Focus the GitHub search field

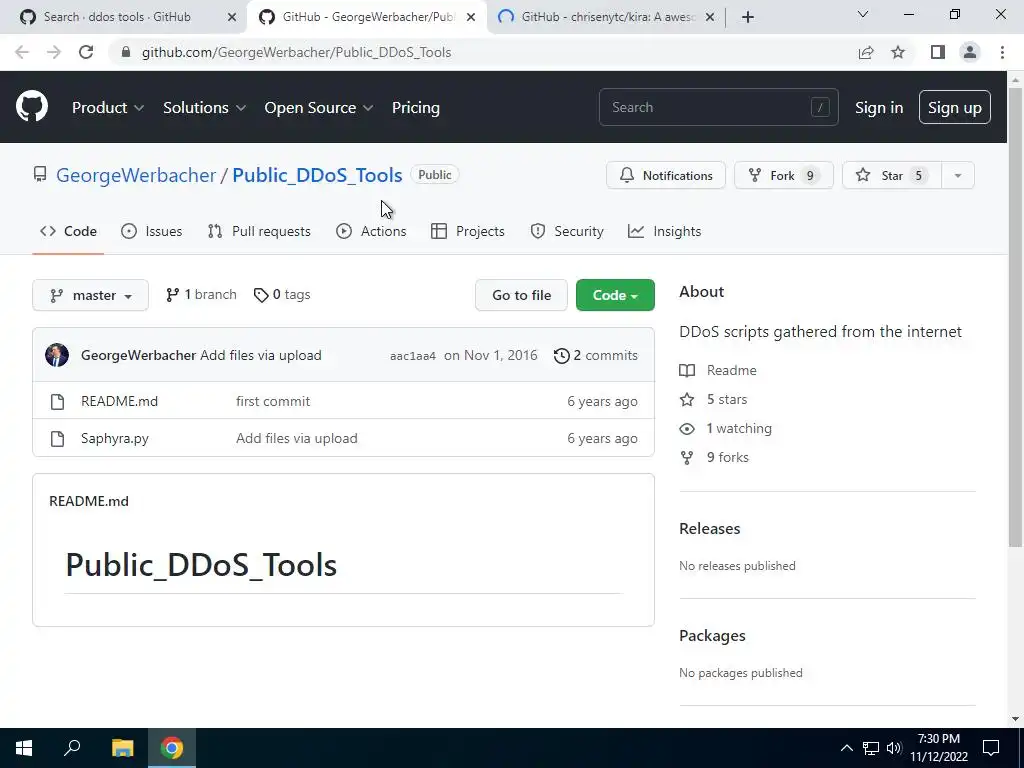click(x=718, y=107)
